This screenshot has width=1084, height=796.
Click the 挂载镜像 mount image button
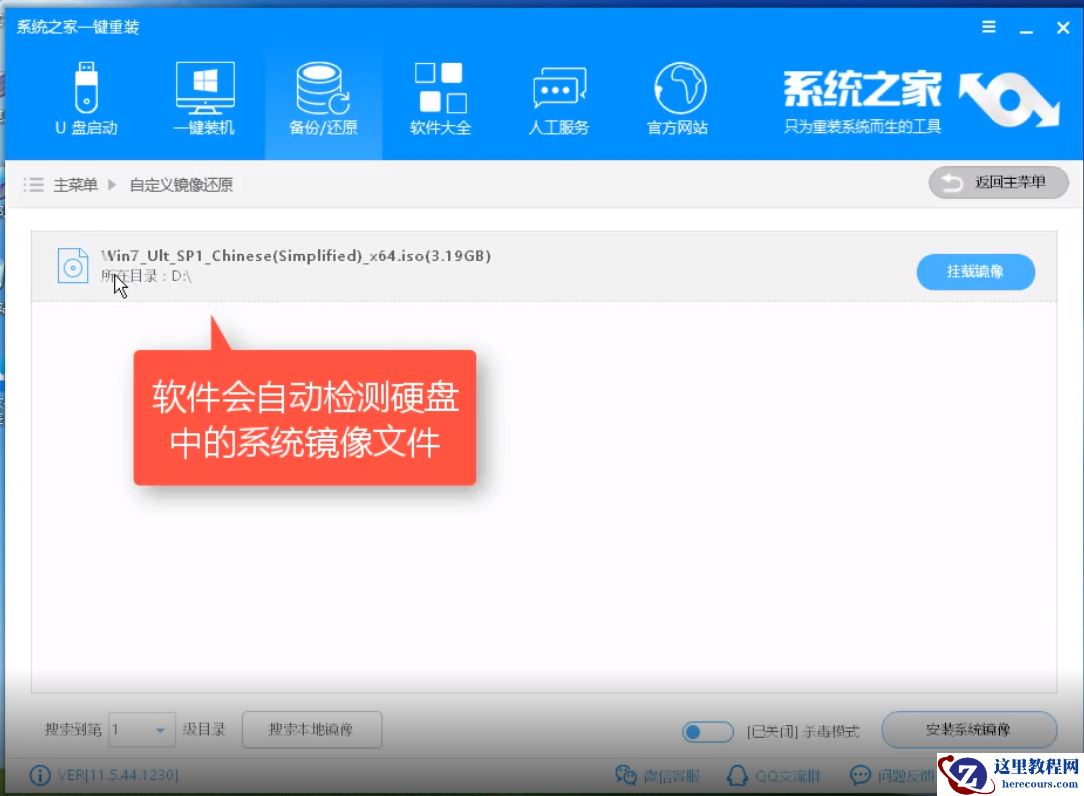click(975, 271)
